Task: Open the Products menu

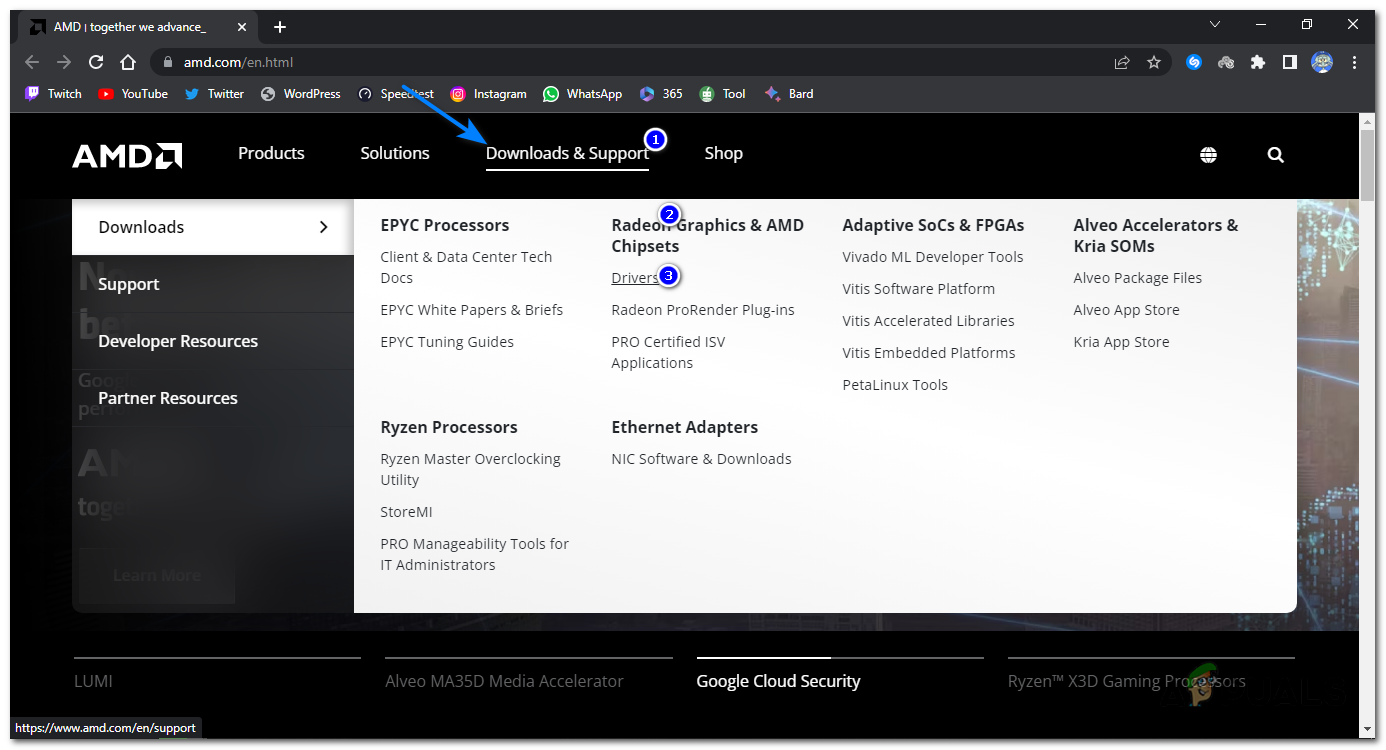Action: click(271, 153)
